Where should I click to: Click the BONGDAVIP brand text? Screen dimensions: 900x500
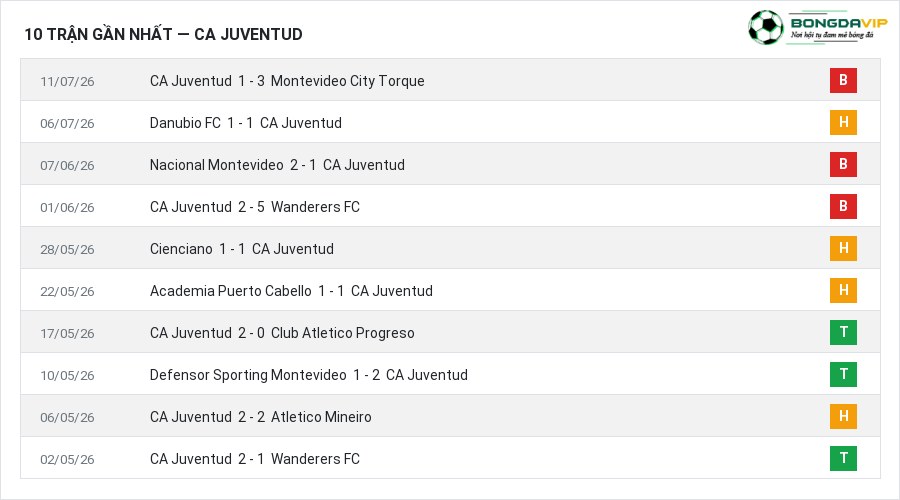839,23
